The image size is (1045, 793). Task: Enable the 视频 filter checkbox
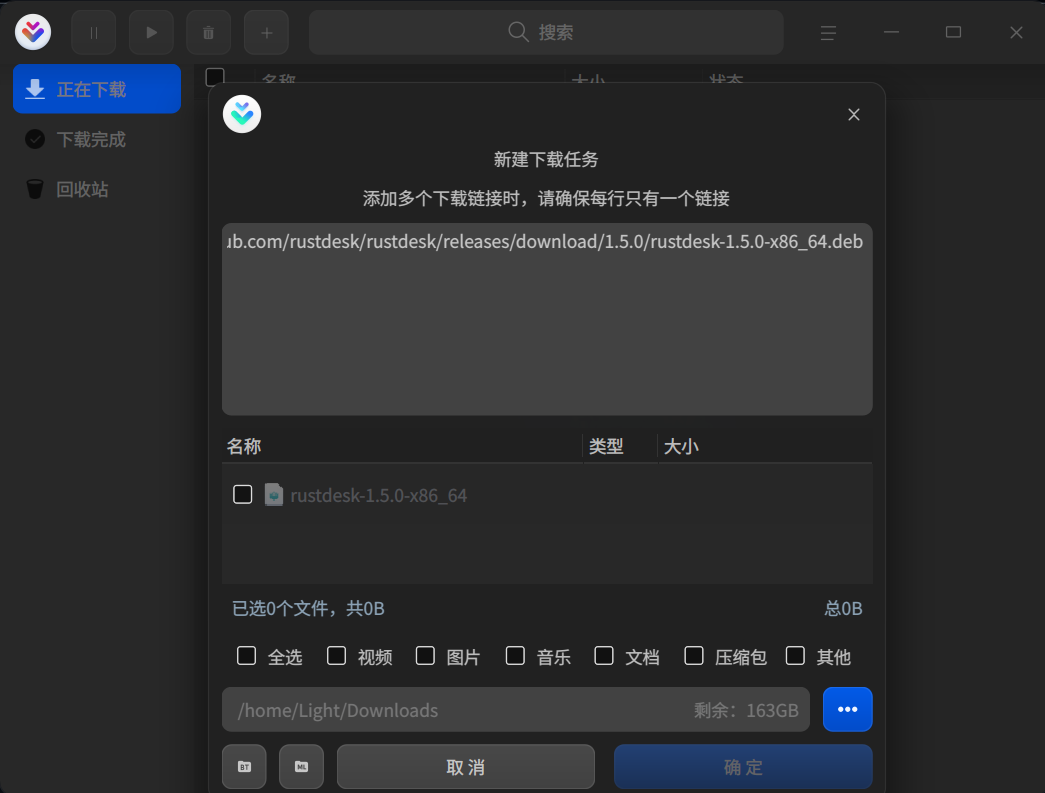tap(337, 656)
